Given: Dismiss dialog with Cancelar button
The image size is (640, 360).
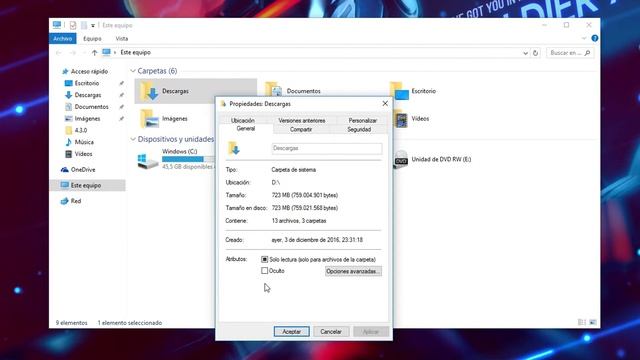Looking at the screenshot, I should [x=331, y=331].
